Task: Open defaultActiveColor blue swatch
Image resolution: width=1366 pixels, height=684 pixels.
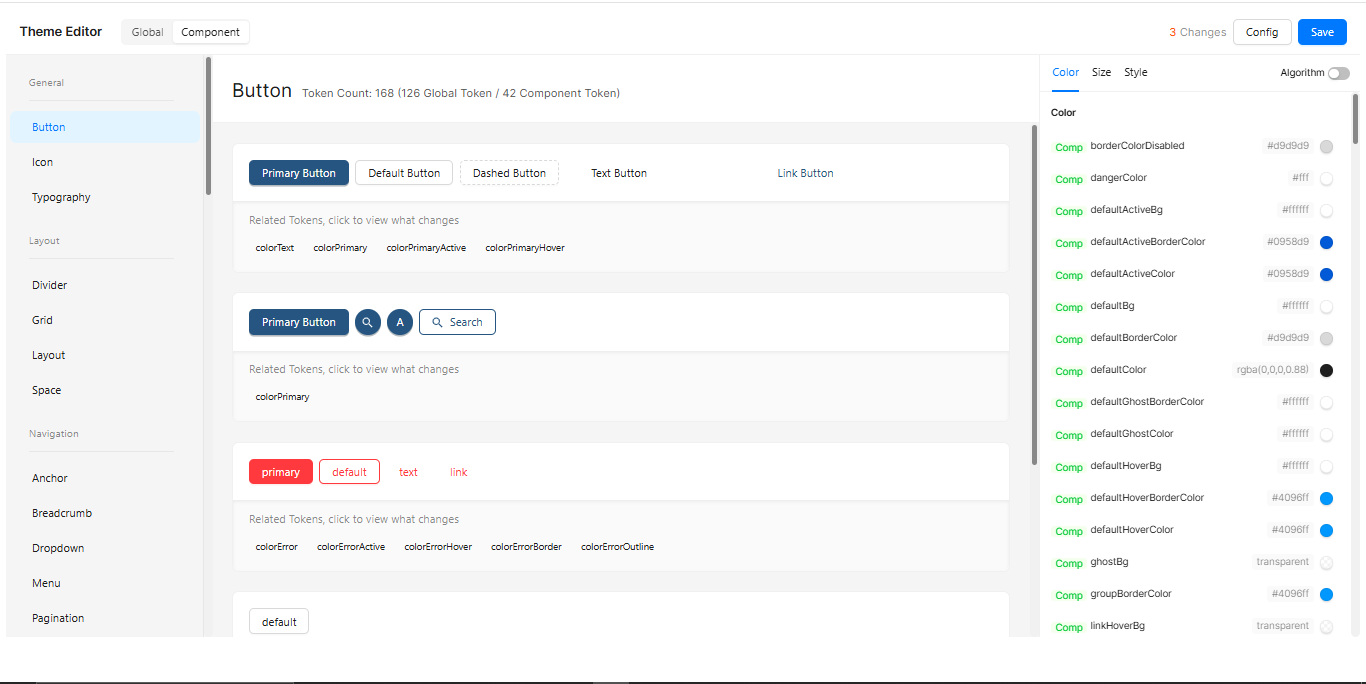Action: 1326,275
